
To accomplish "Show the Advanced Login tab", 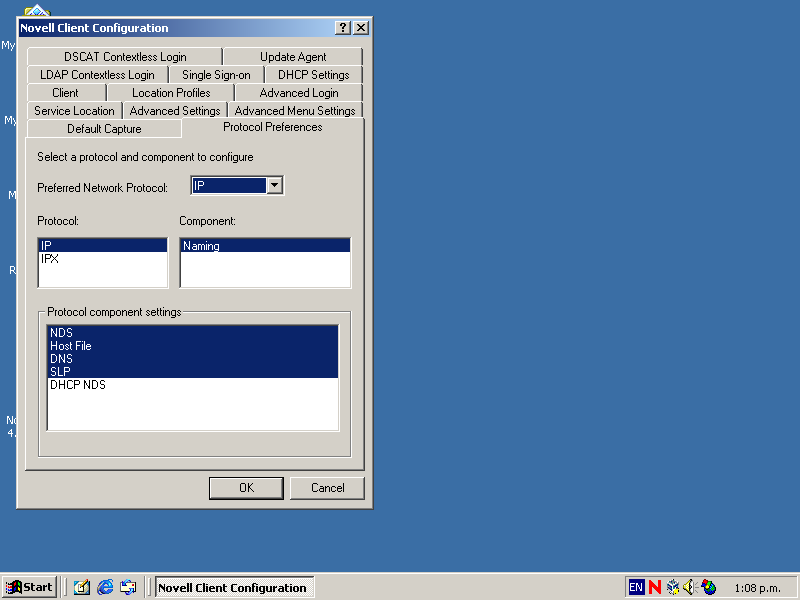I will coord(299,93).
